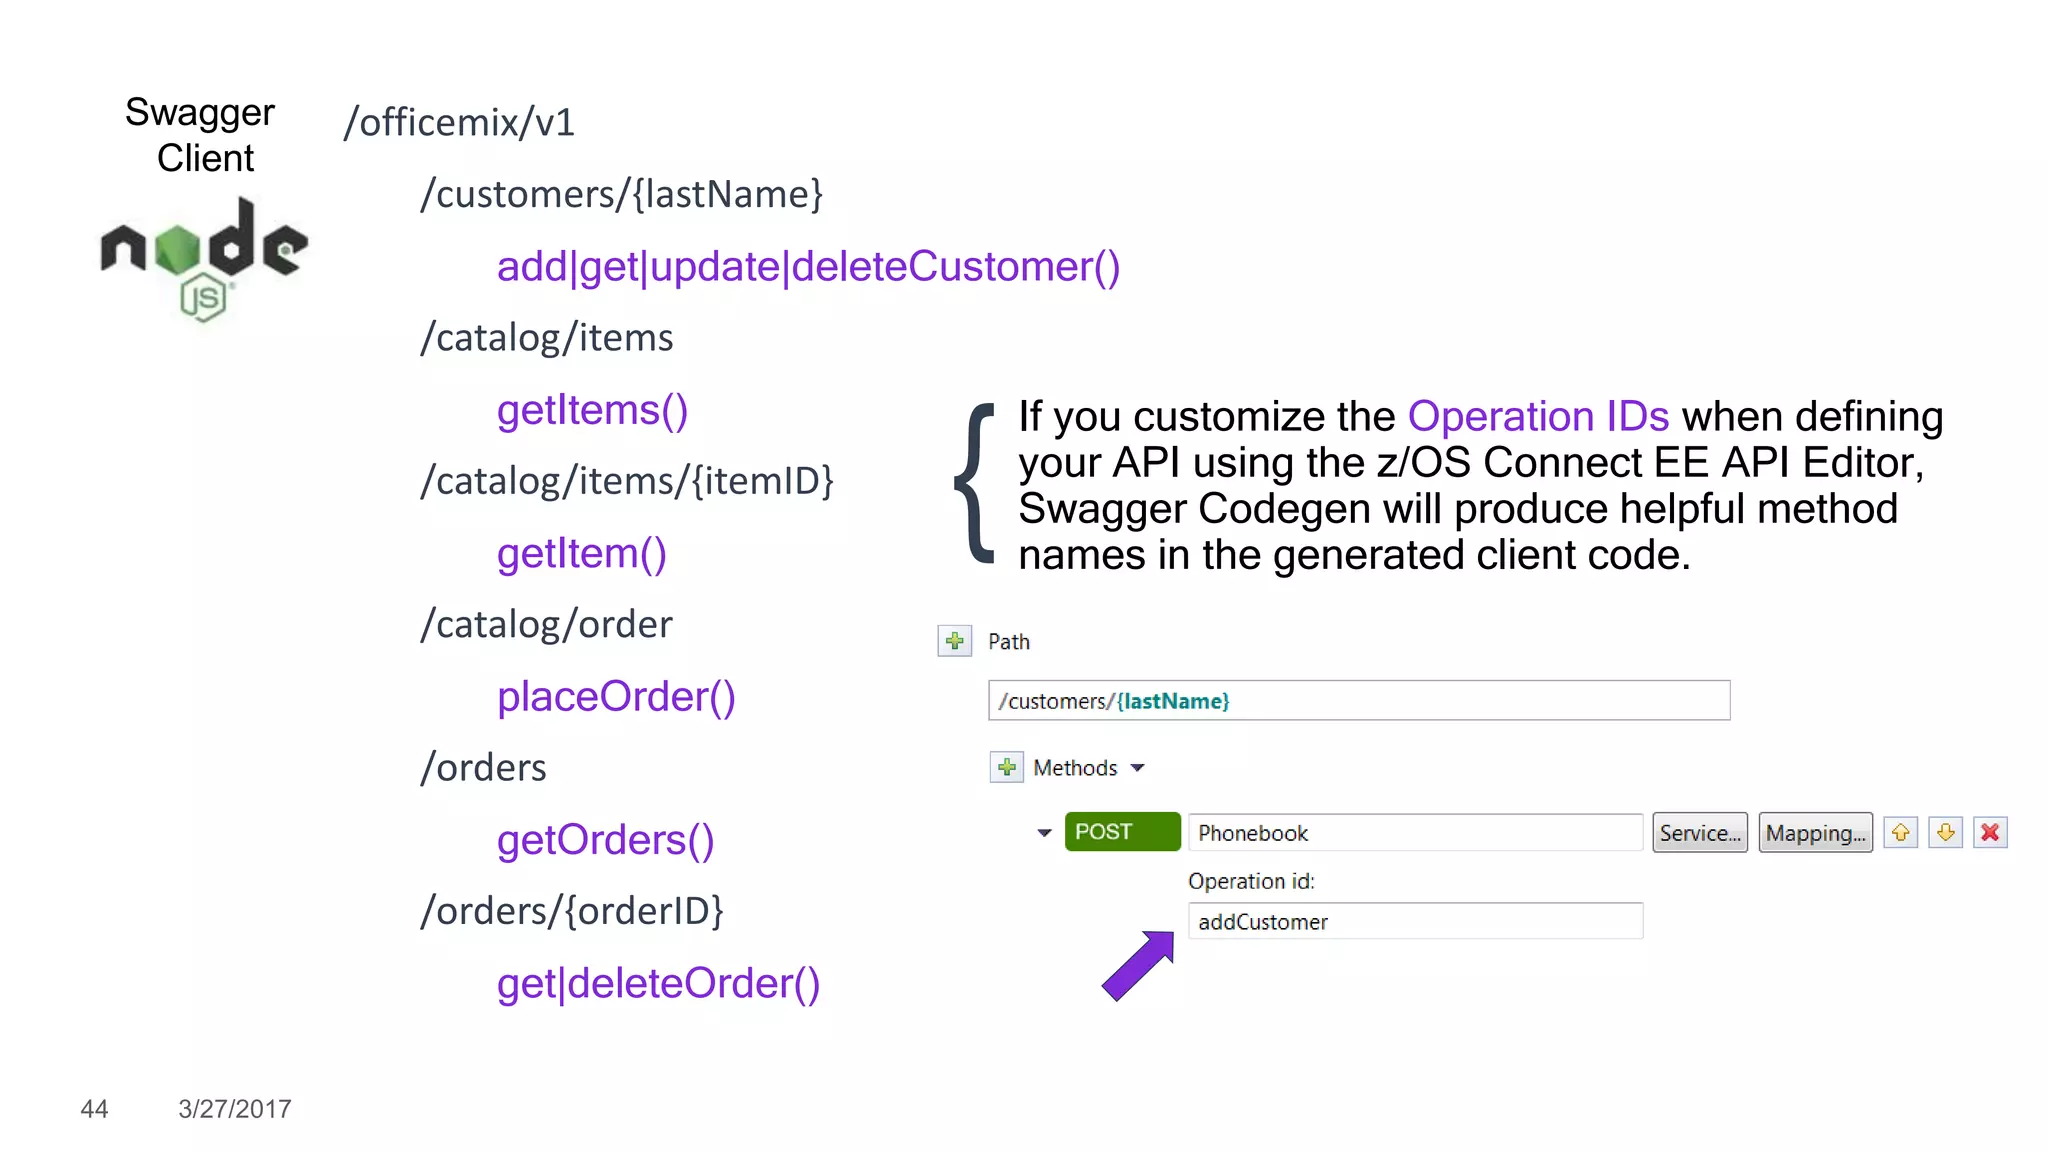Click the Phonebook service name field
Screen dimensions: 2048x1152
pyautogui.click(x=1414, y=832)
